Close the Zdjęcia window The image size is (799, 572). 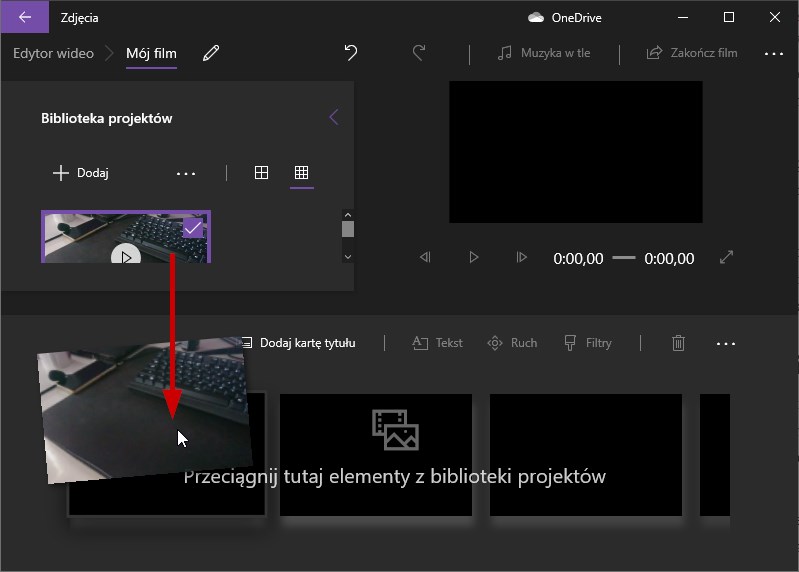tap(775, 17)
